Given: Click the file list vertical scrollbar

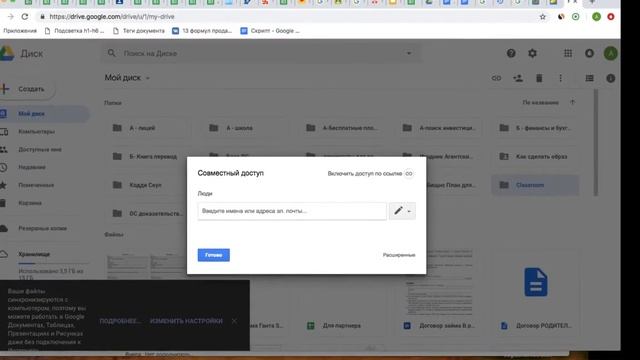Looking at the screenshot, I should [x=596, y=142].
